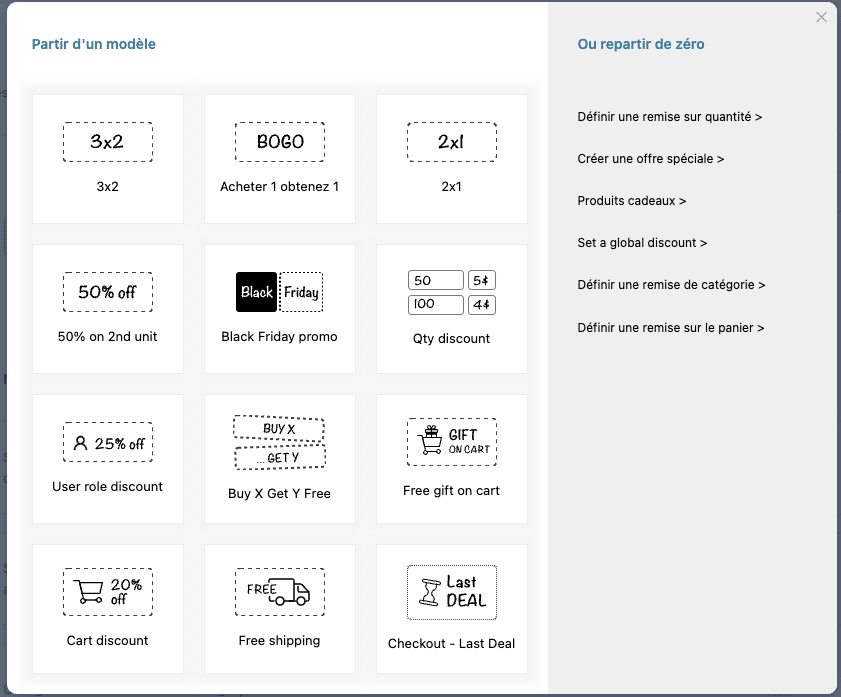This screenshot has height=697, width=841.
Task: Click the 'Partir d'un modèle' heading
Action: point(93,44)
